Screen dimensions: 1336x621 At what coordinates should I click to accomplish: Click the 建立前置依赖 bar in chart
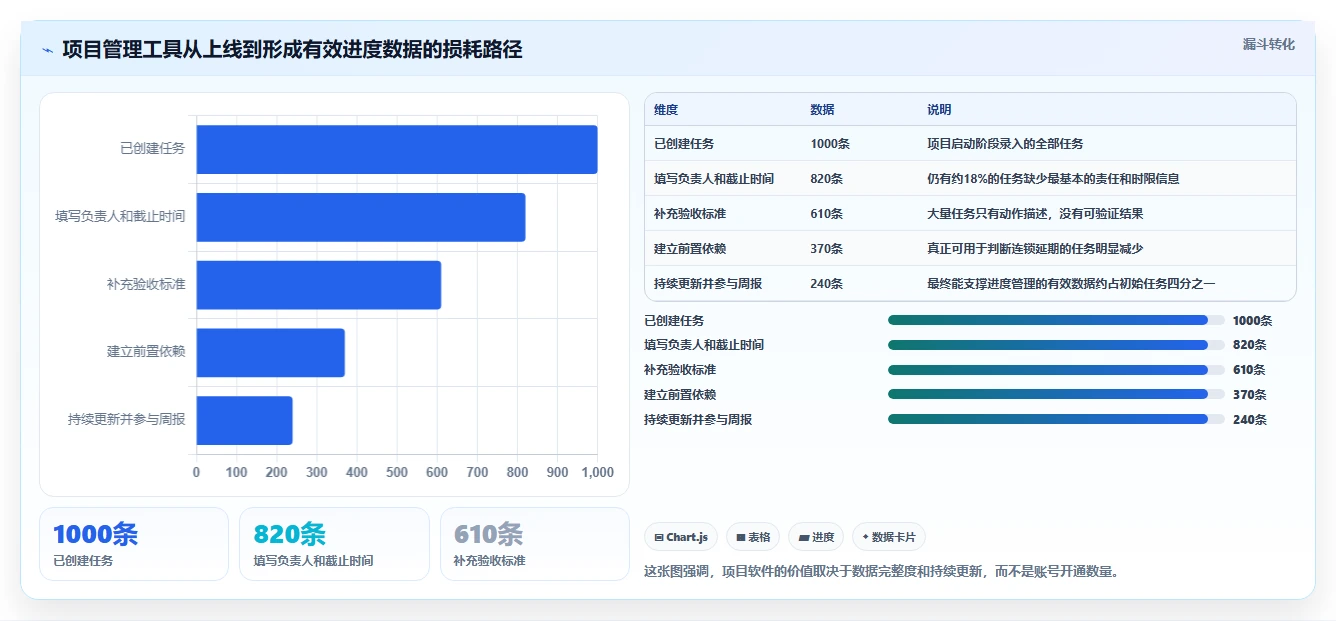pyautogui.click(x=271, y=352)
